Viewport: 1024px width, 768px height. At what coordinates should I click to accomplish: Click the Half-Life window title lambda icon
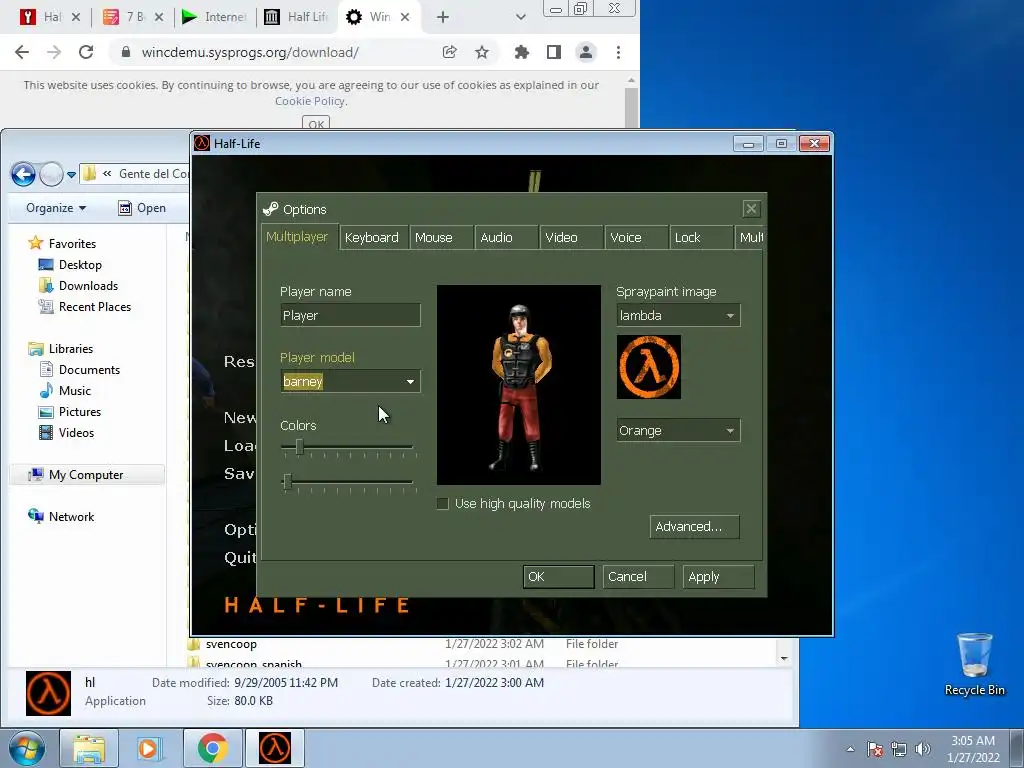pyautogui.click(x=202, y=143)
